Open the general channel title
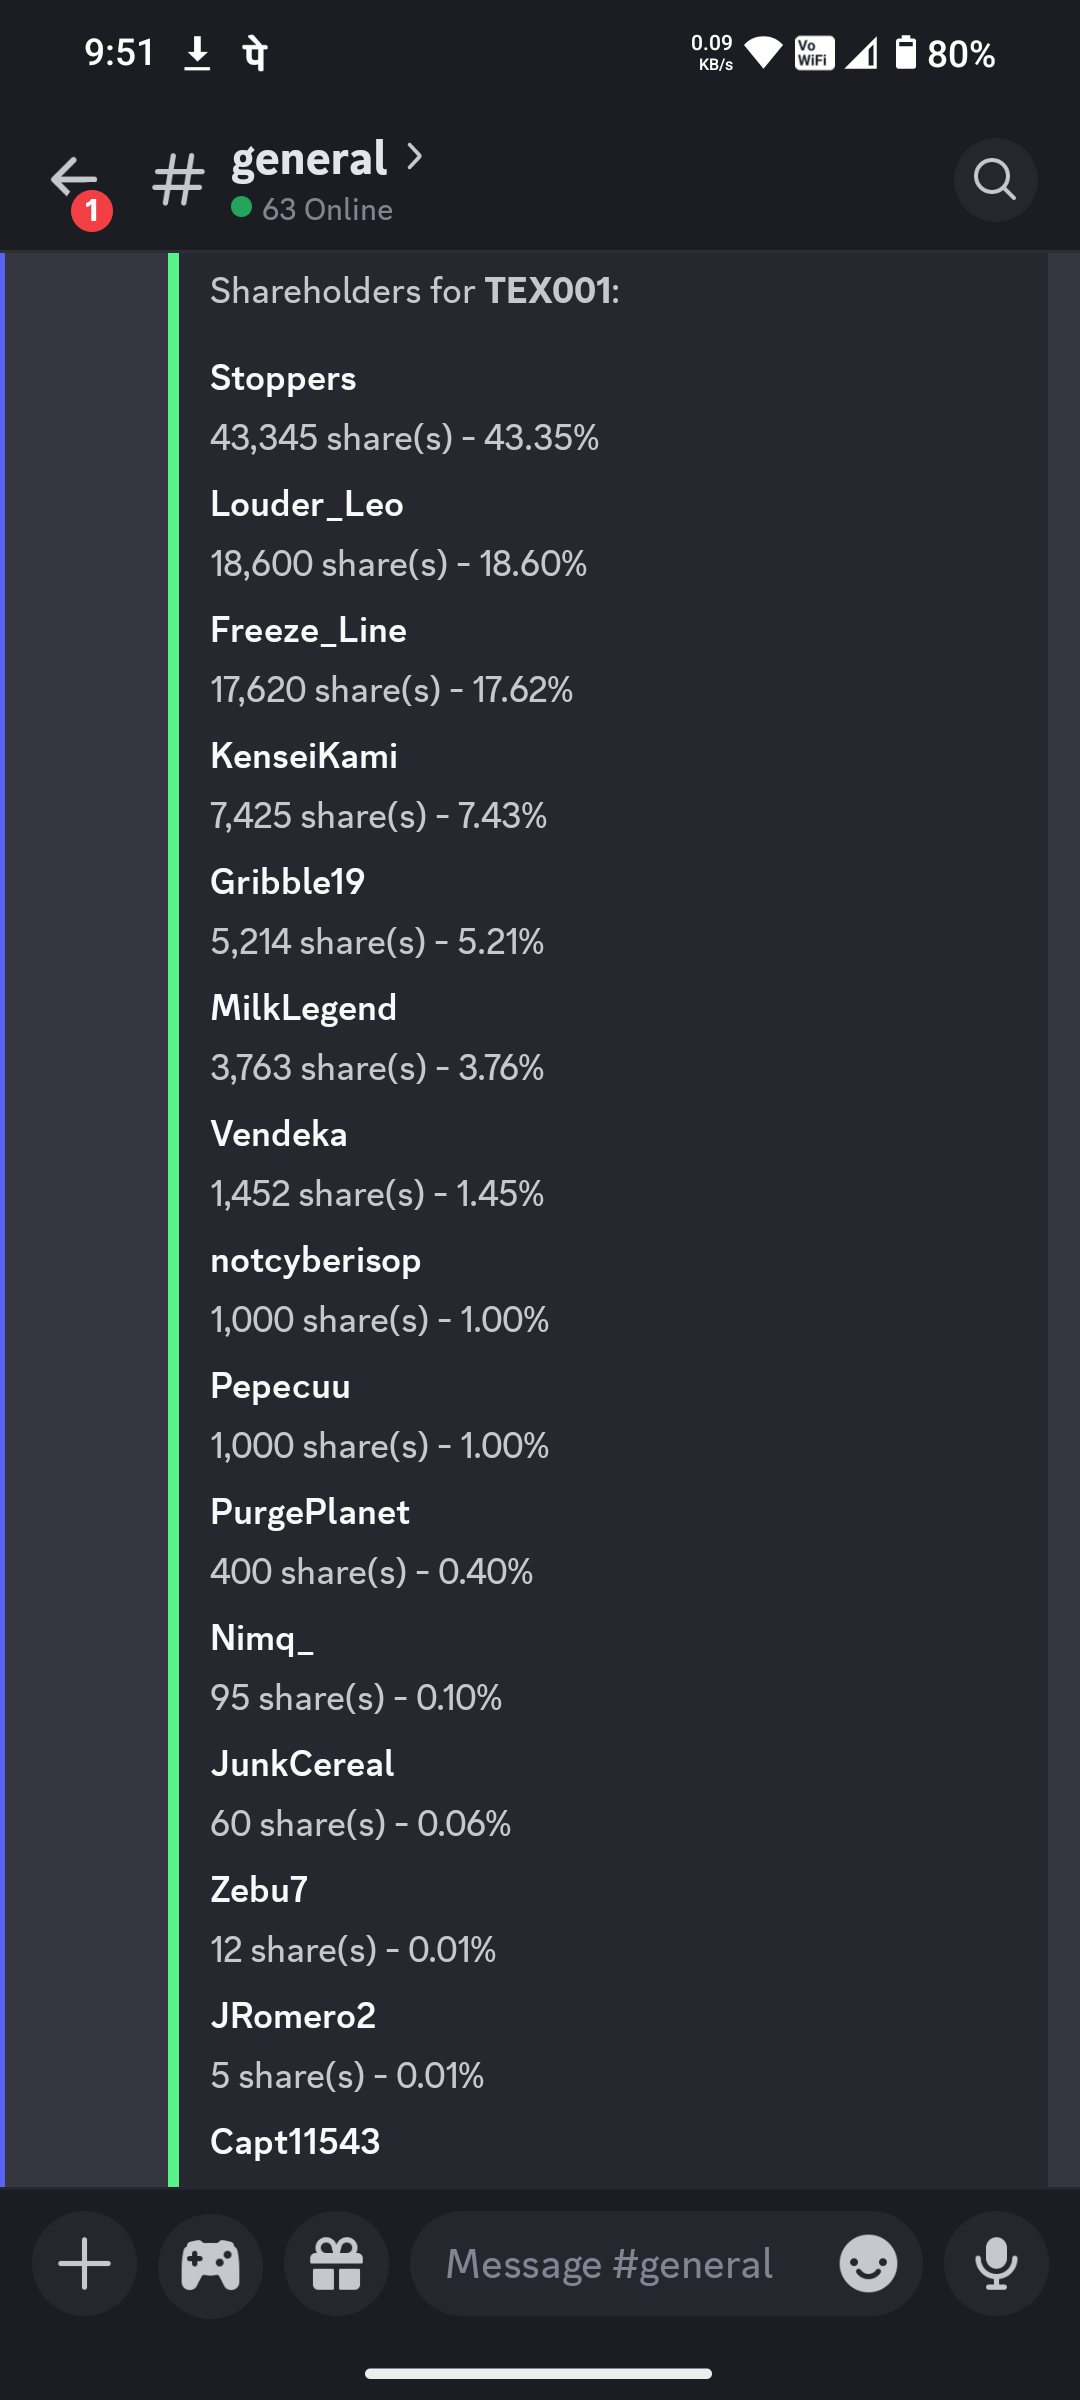This screenshot has height=2400, width=1080. pos(309,159)
